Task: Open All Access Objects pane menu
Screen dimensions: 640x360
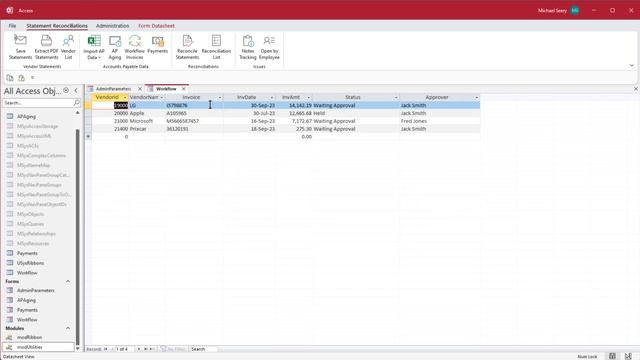Action: click(x=66, y=91)
